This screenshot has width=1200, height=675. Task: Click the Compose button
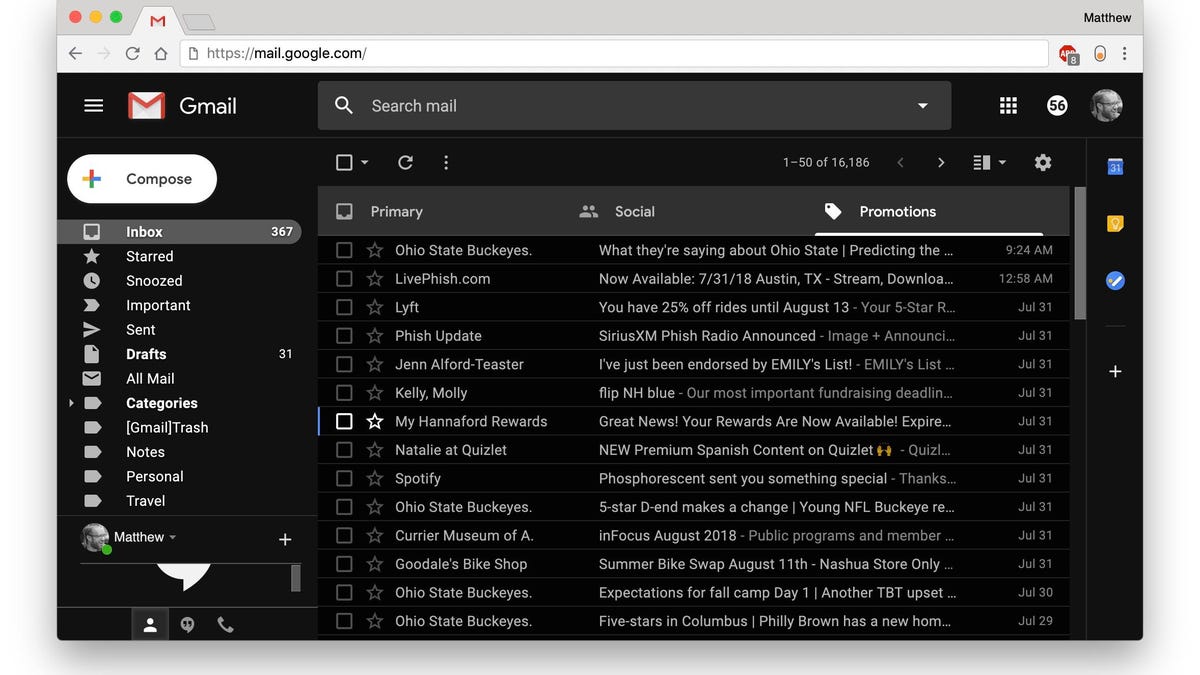click(141, 178)
